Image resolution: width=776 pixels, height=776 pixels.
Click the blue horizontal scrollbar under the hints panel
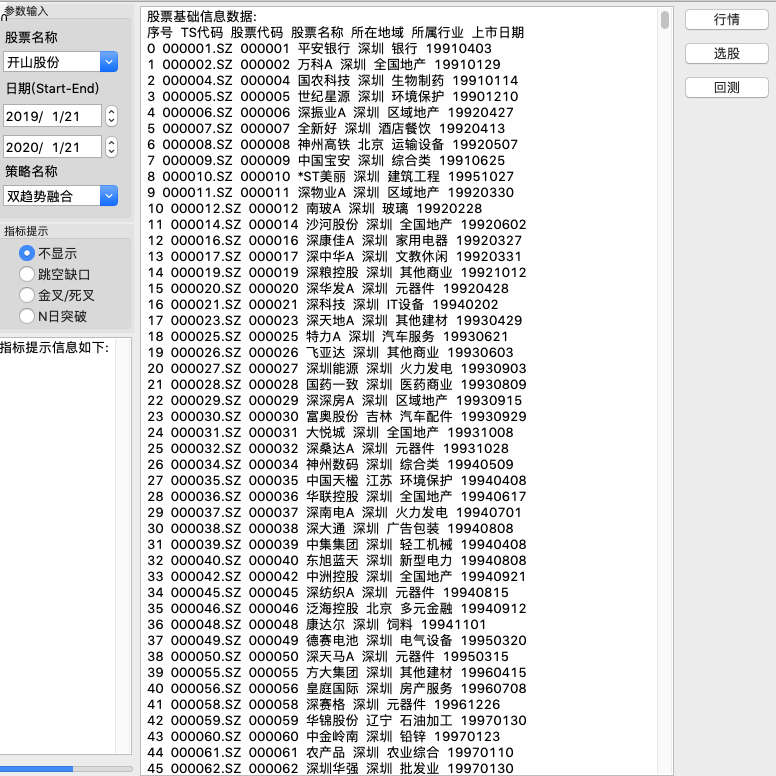coord(37,769)
